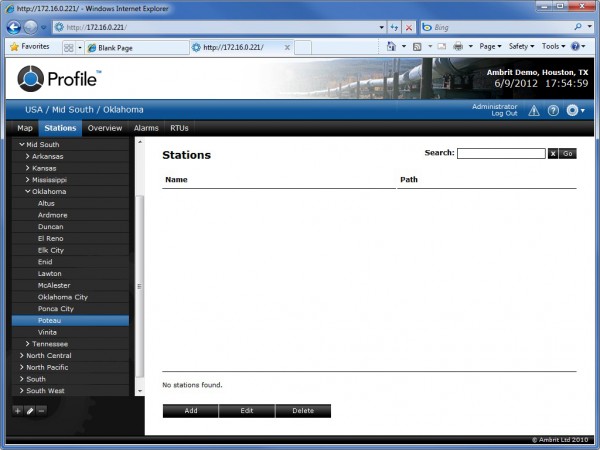Switch to the Map tab
This screenshot has width=600, height=450.
point(25,128)
